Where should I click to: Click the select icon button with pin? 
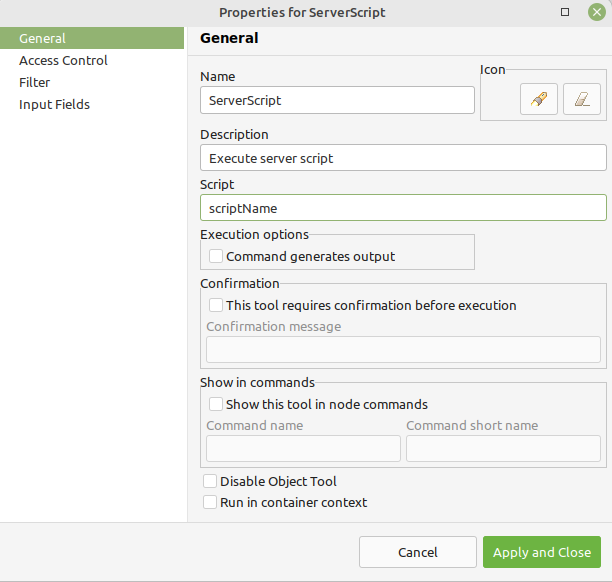pyautogui.click(x=538, y=100)
